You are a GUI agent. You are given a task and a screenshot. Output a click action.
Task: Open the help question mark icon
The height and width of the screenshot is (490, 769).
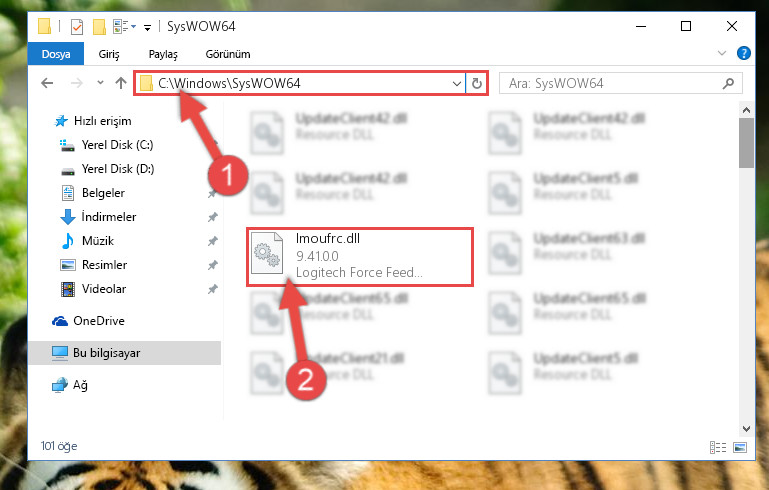point(743,53)
